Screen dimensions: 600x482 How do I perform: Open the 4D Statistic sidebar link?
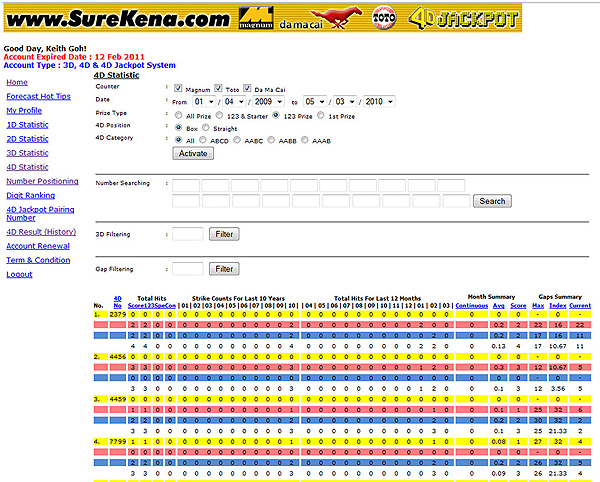click(28, 167)
